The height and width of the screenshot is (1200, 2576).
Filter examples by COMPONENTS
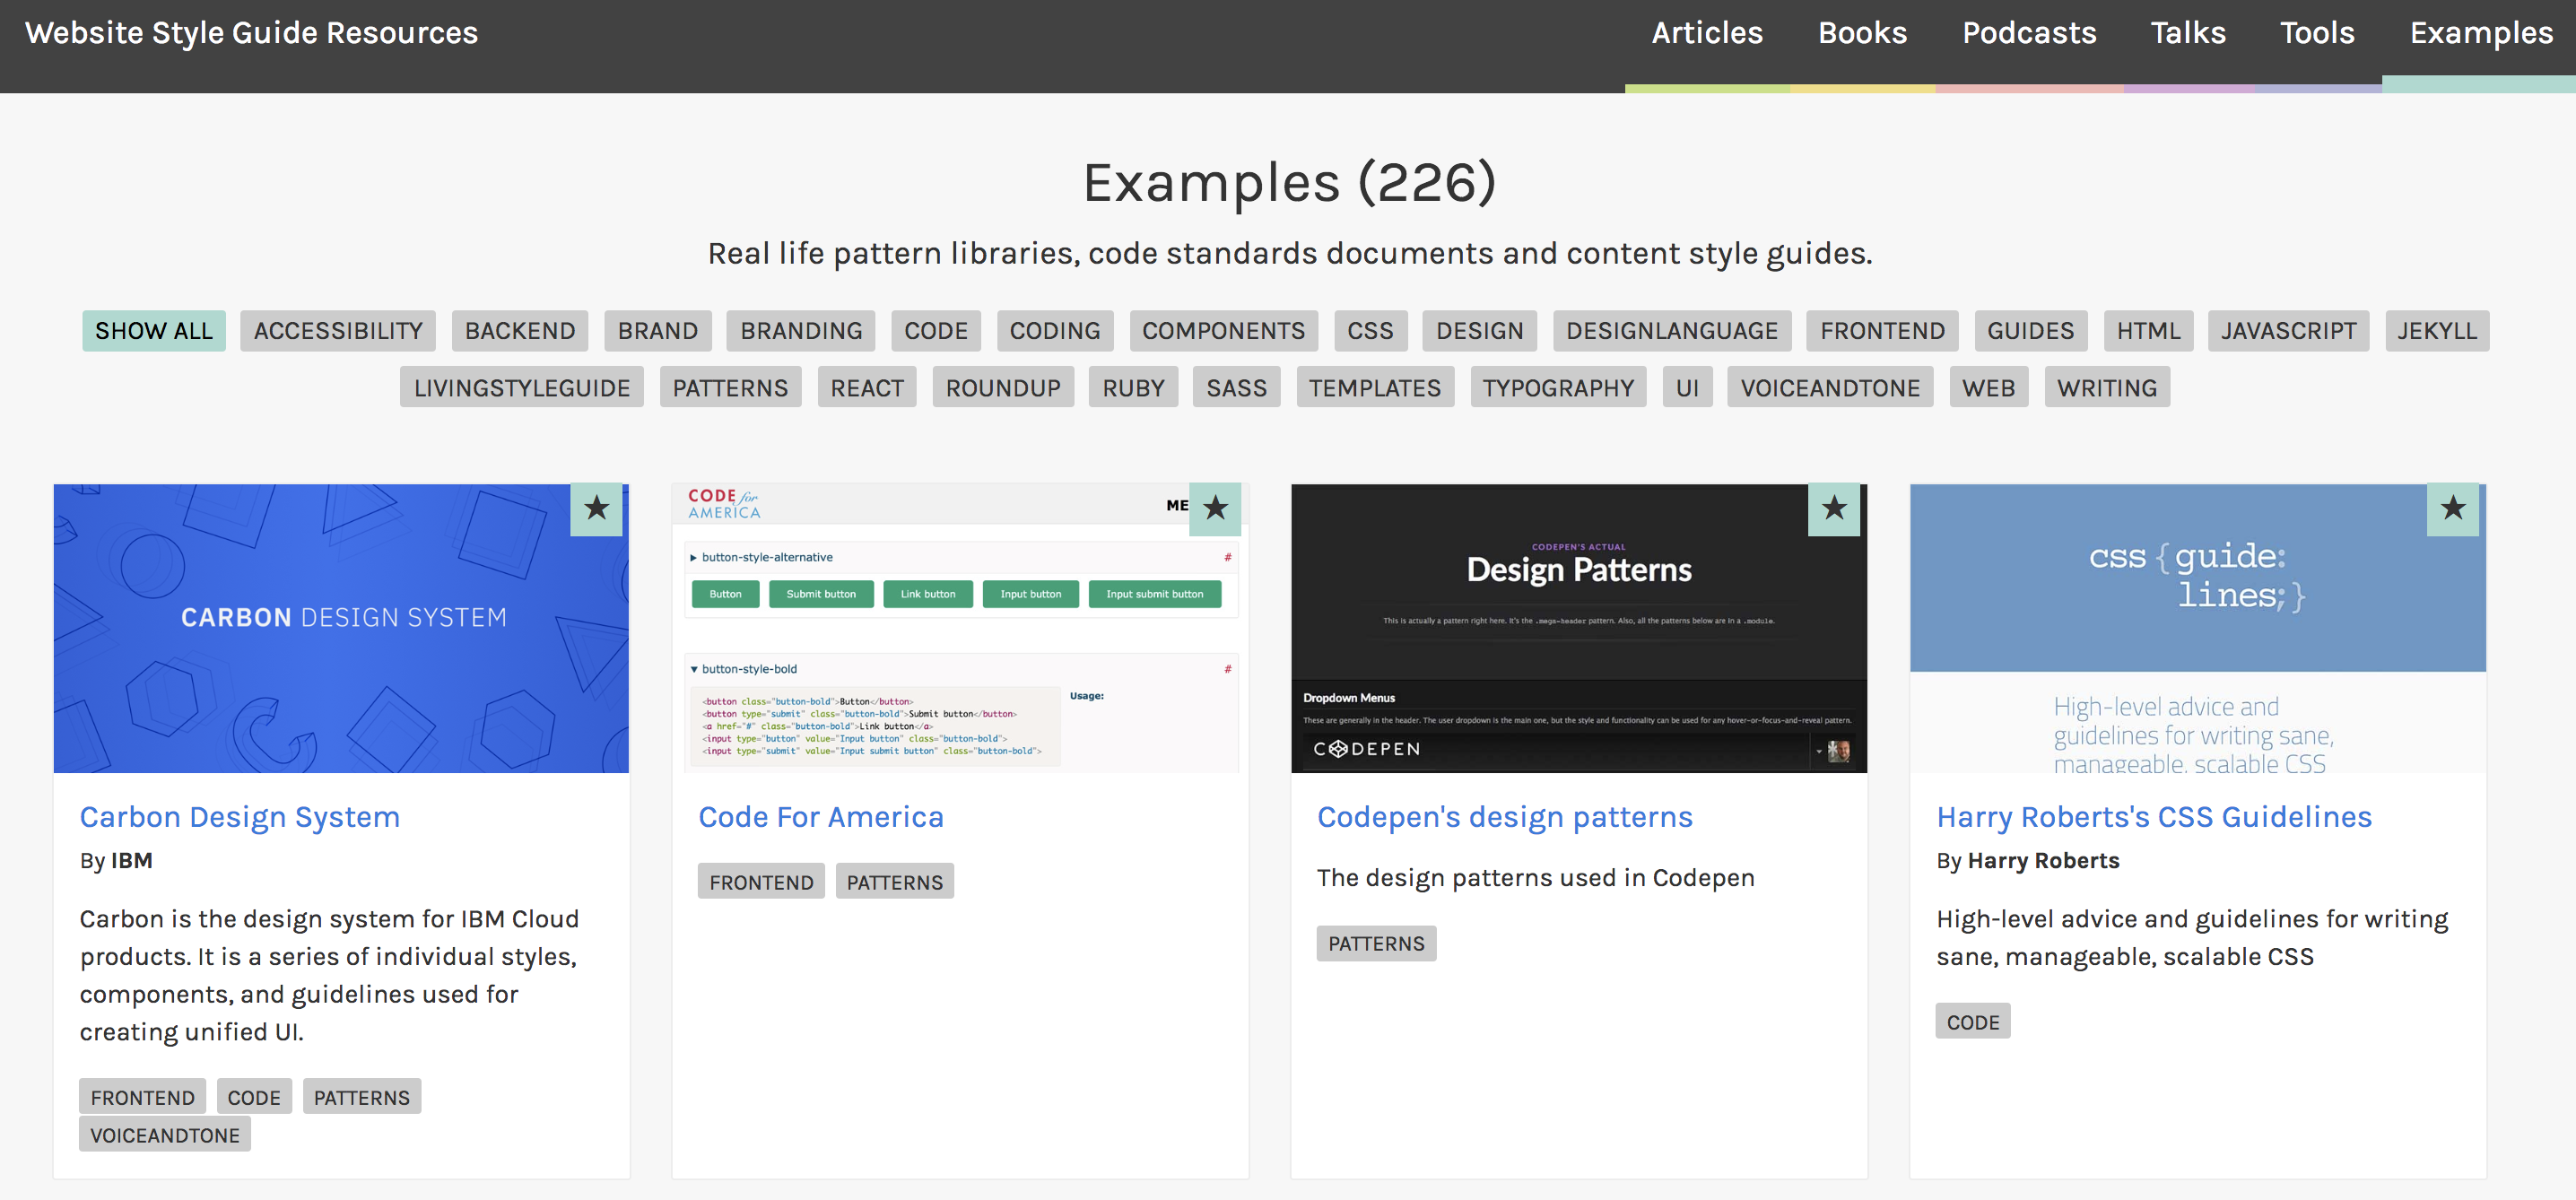[x=1224, y=331]
